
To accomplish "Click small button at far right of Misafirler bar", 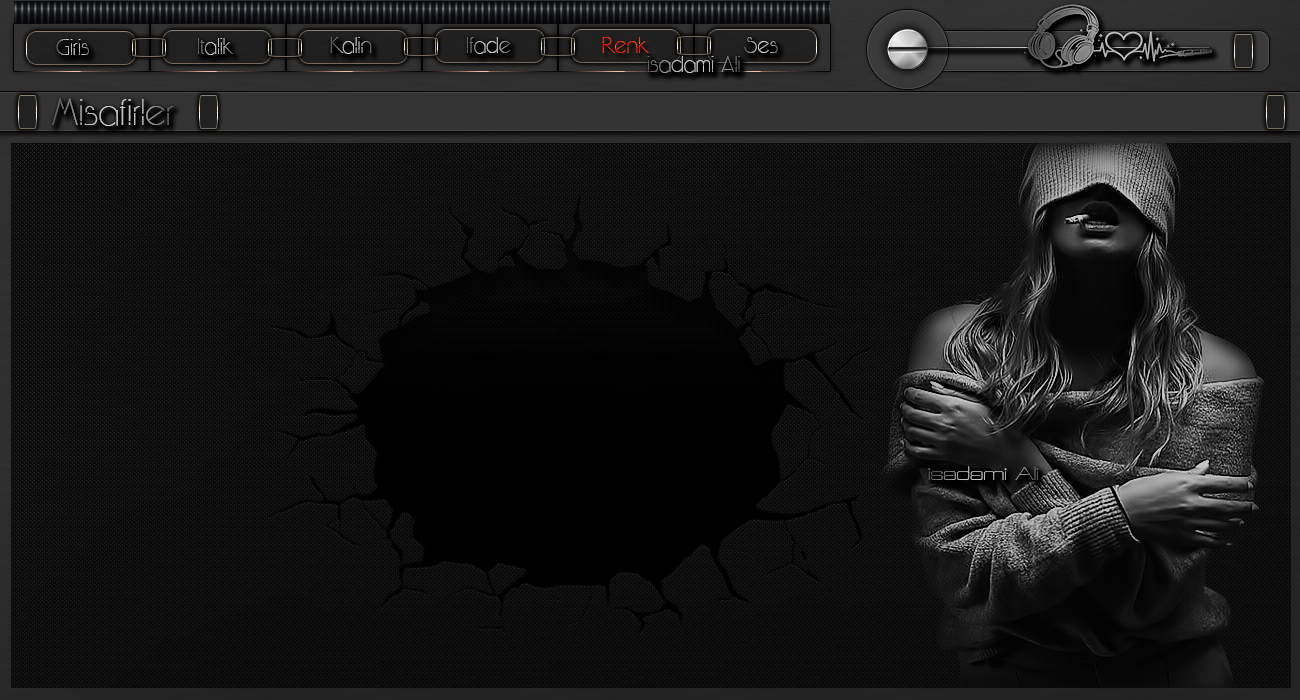I will click(x=1275, y=113).
